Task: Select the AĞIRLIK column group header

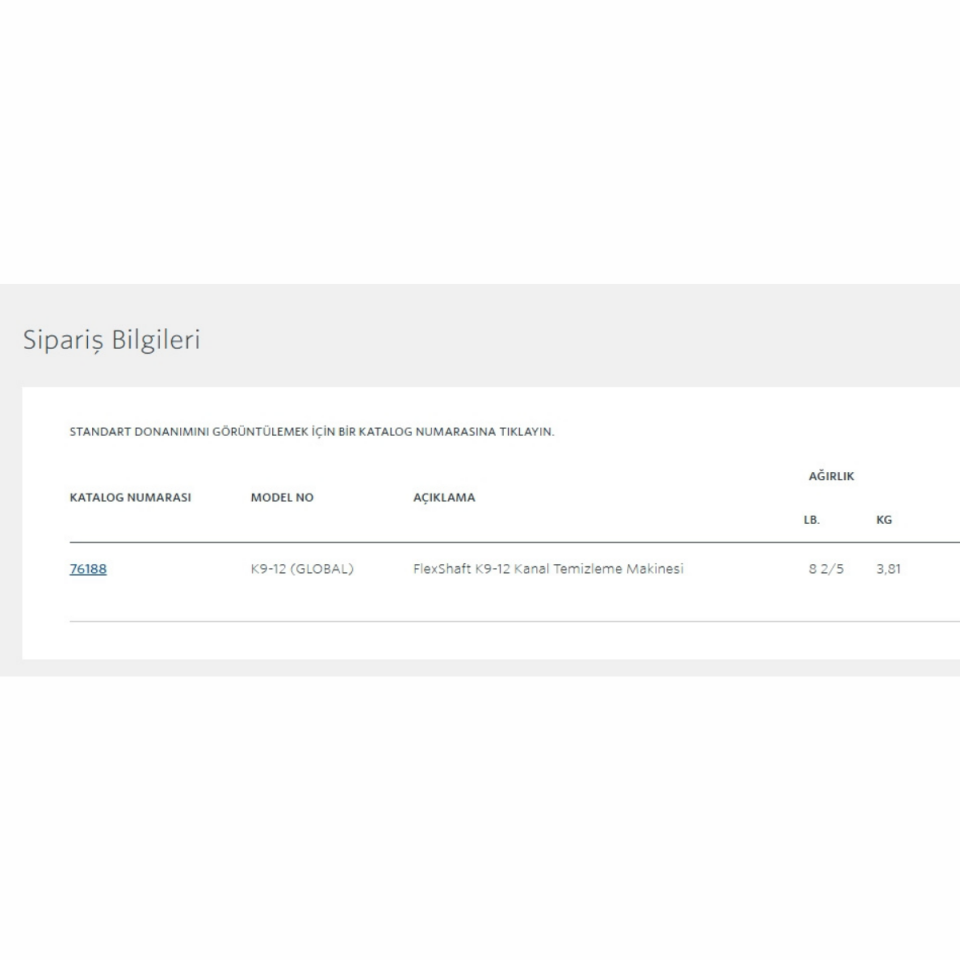Action: [x=831, y=476]
